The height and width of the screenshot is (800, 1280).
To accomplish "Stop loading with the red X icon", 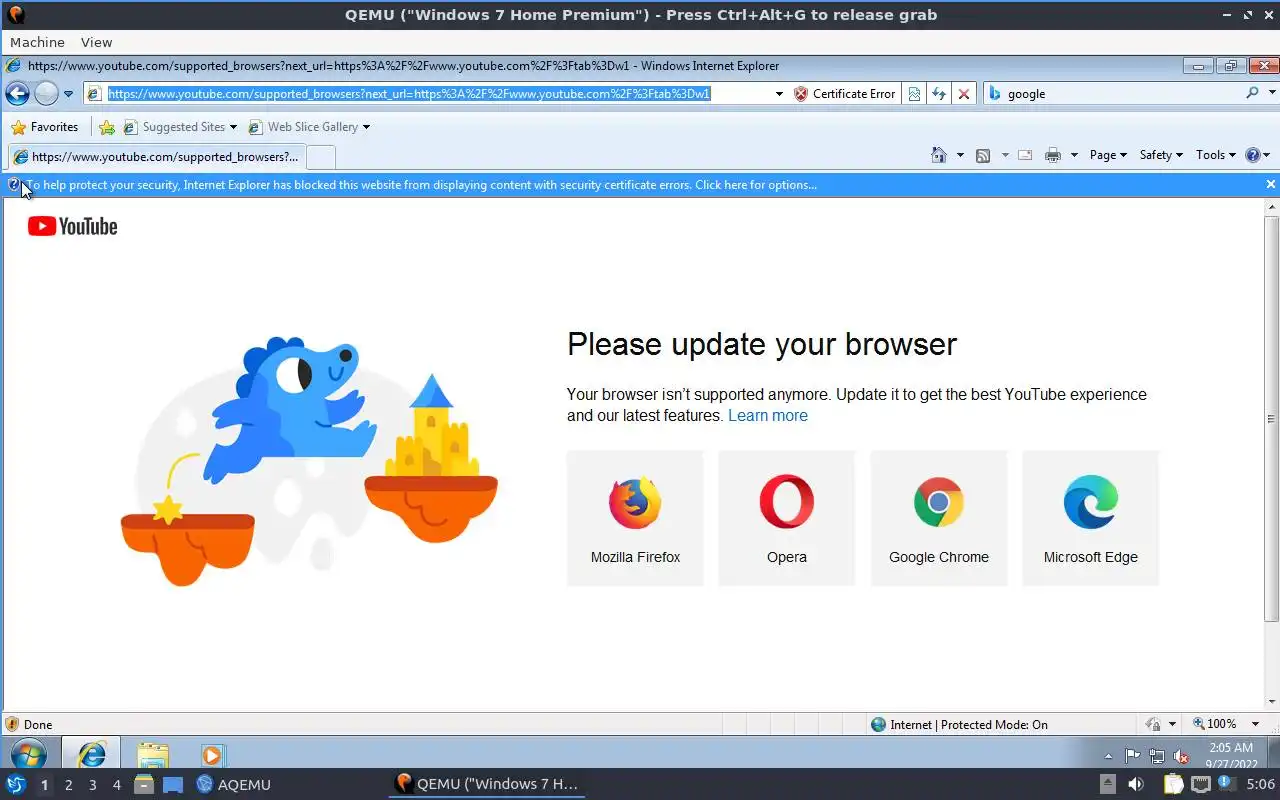I will [x=963, y=94].
